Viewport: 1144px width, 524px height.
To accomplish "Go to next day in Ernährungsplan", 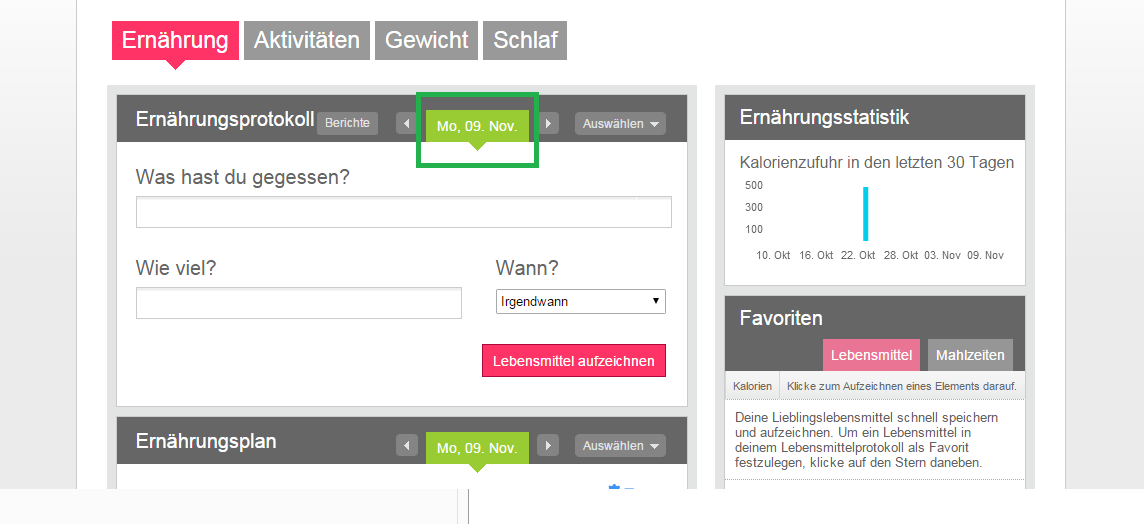I will click(548, 445).
